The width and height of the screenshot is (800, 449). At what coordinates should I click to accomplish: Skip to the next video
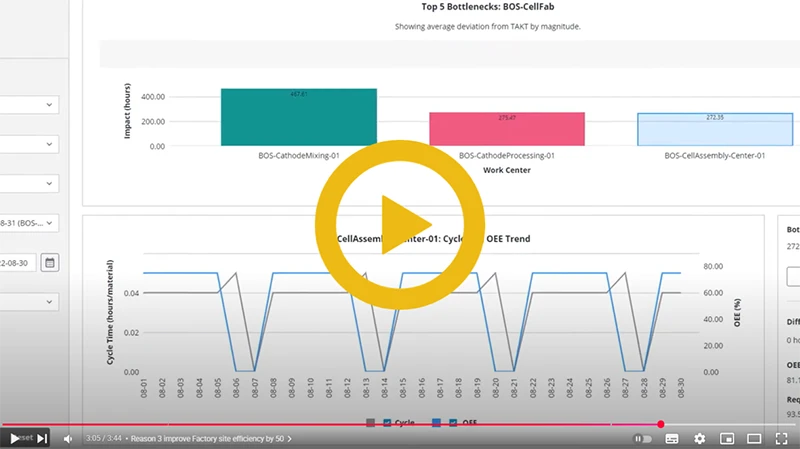42,438
